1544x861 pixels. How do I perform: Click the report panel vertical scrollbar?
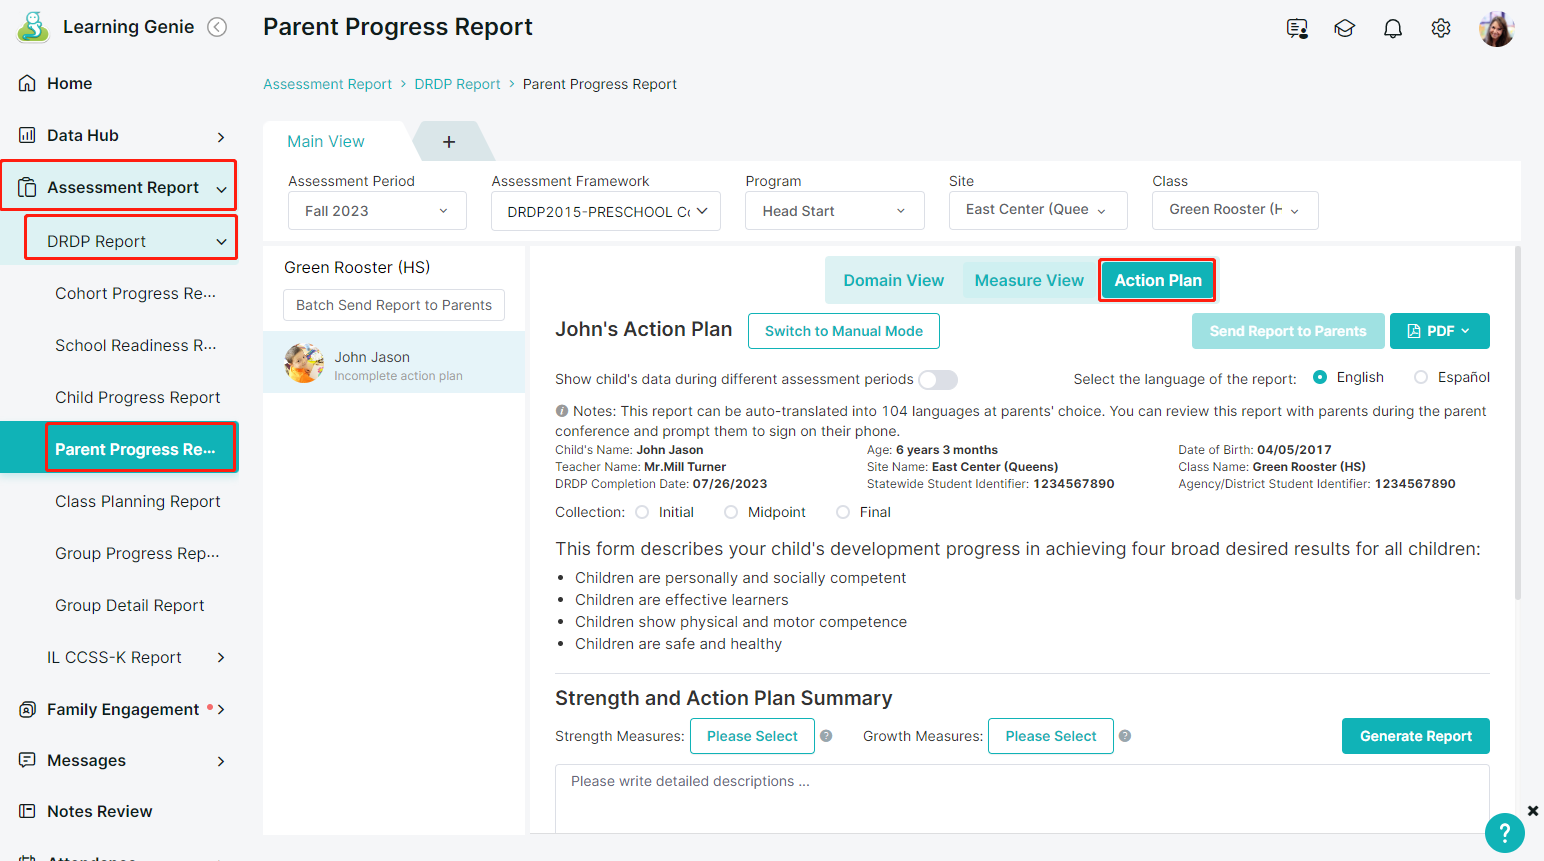tap(1518, 423)
